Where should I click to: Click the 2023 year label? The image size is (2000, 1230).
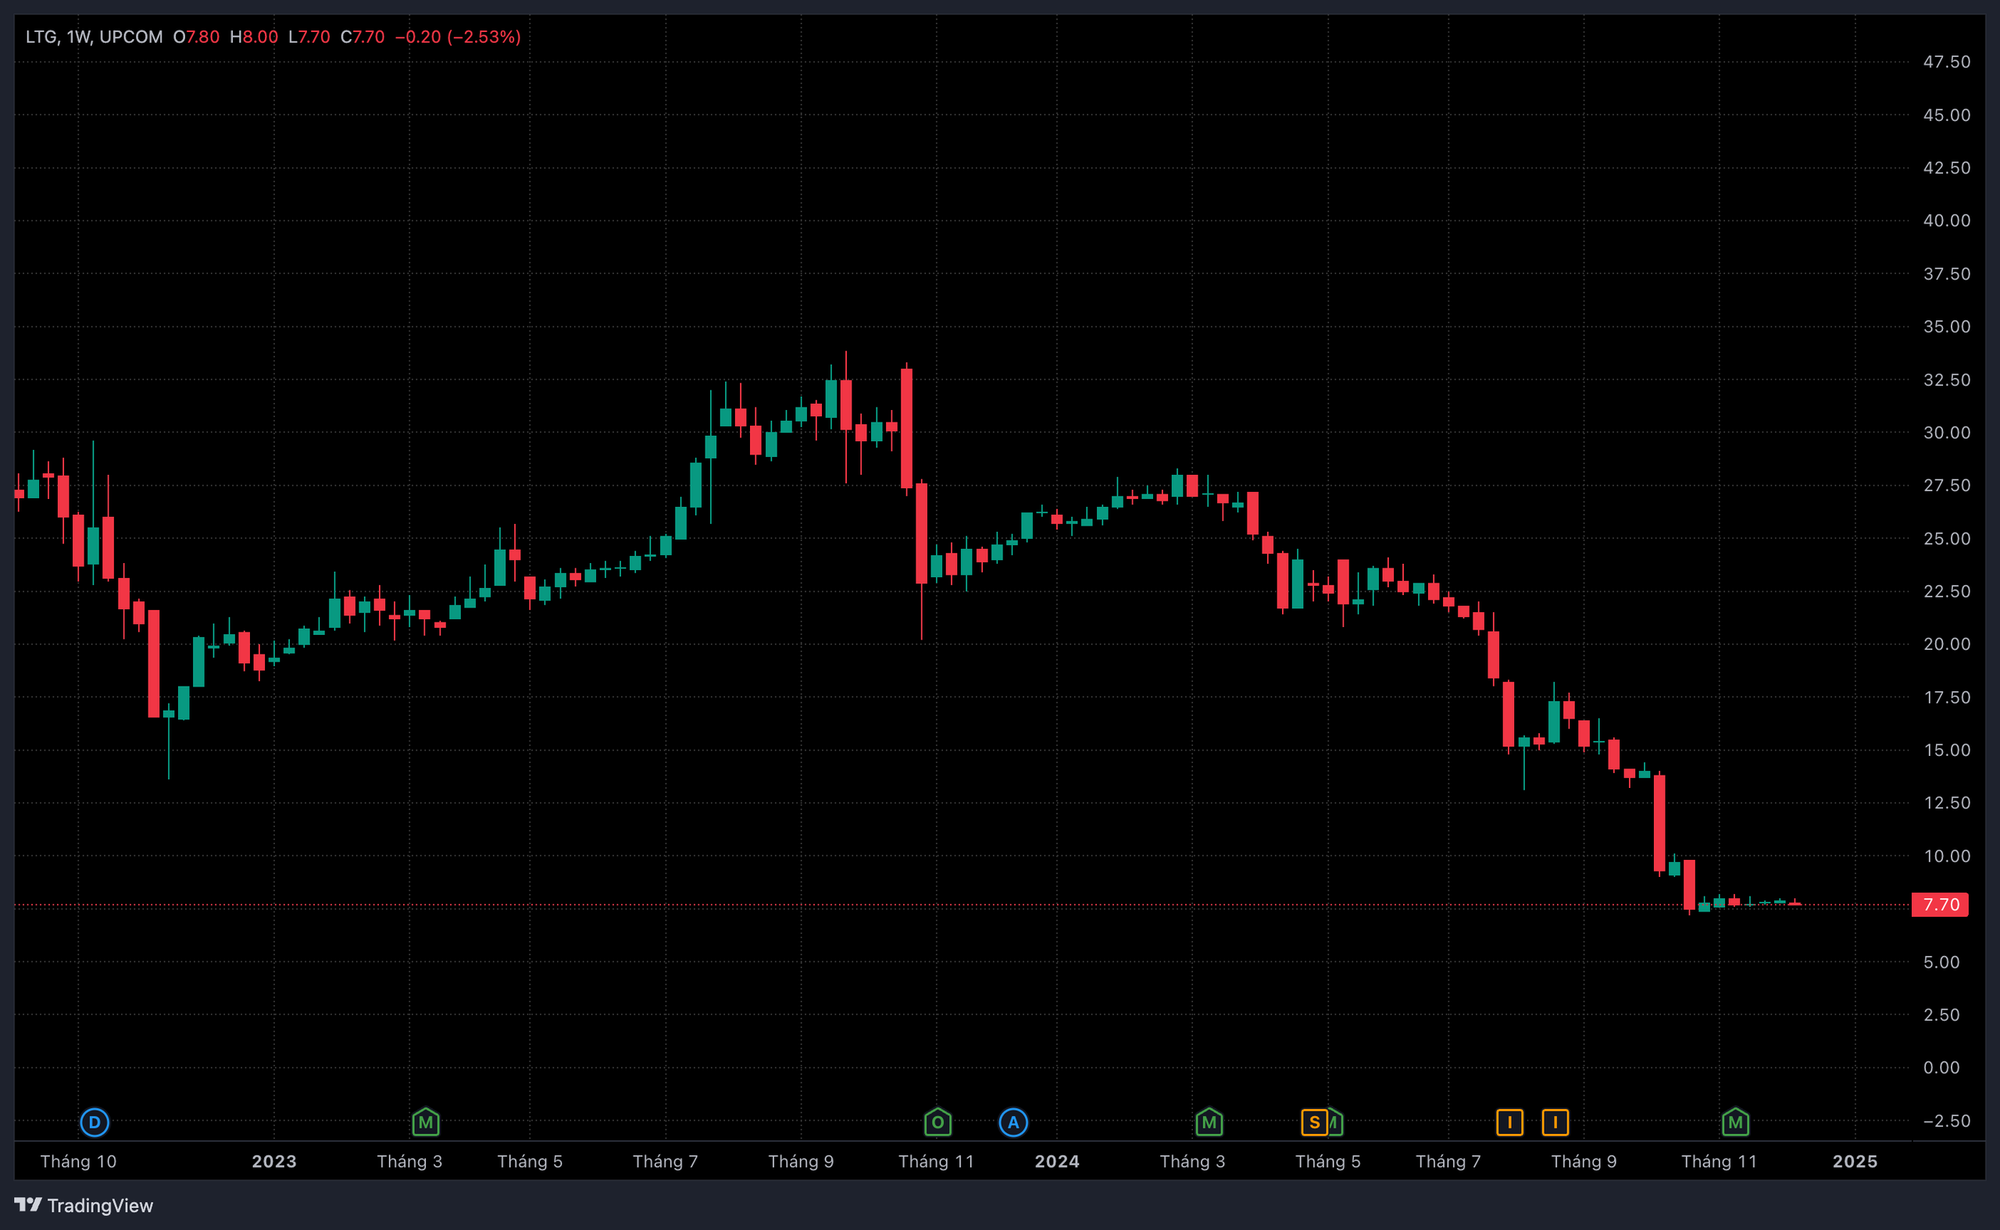274,1162
